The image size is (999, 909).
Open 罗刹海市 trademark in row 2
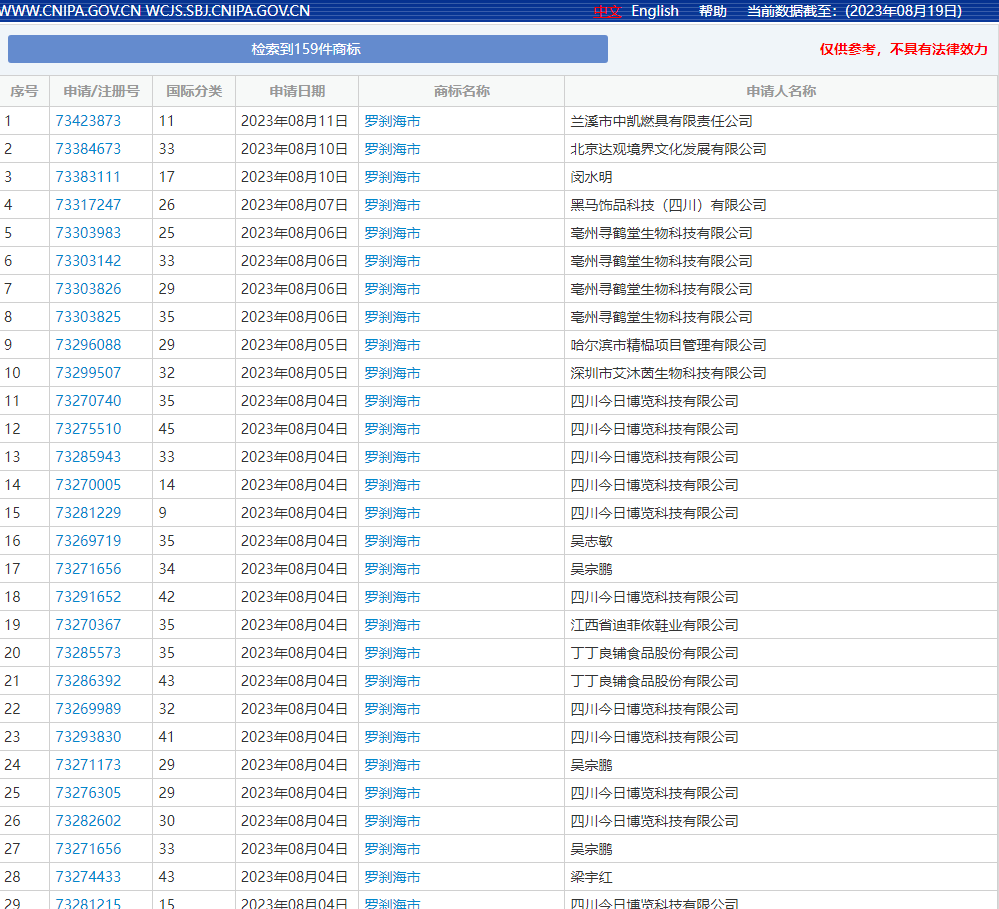coord(392,149)
